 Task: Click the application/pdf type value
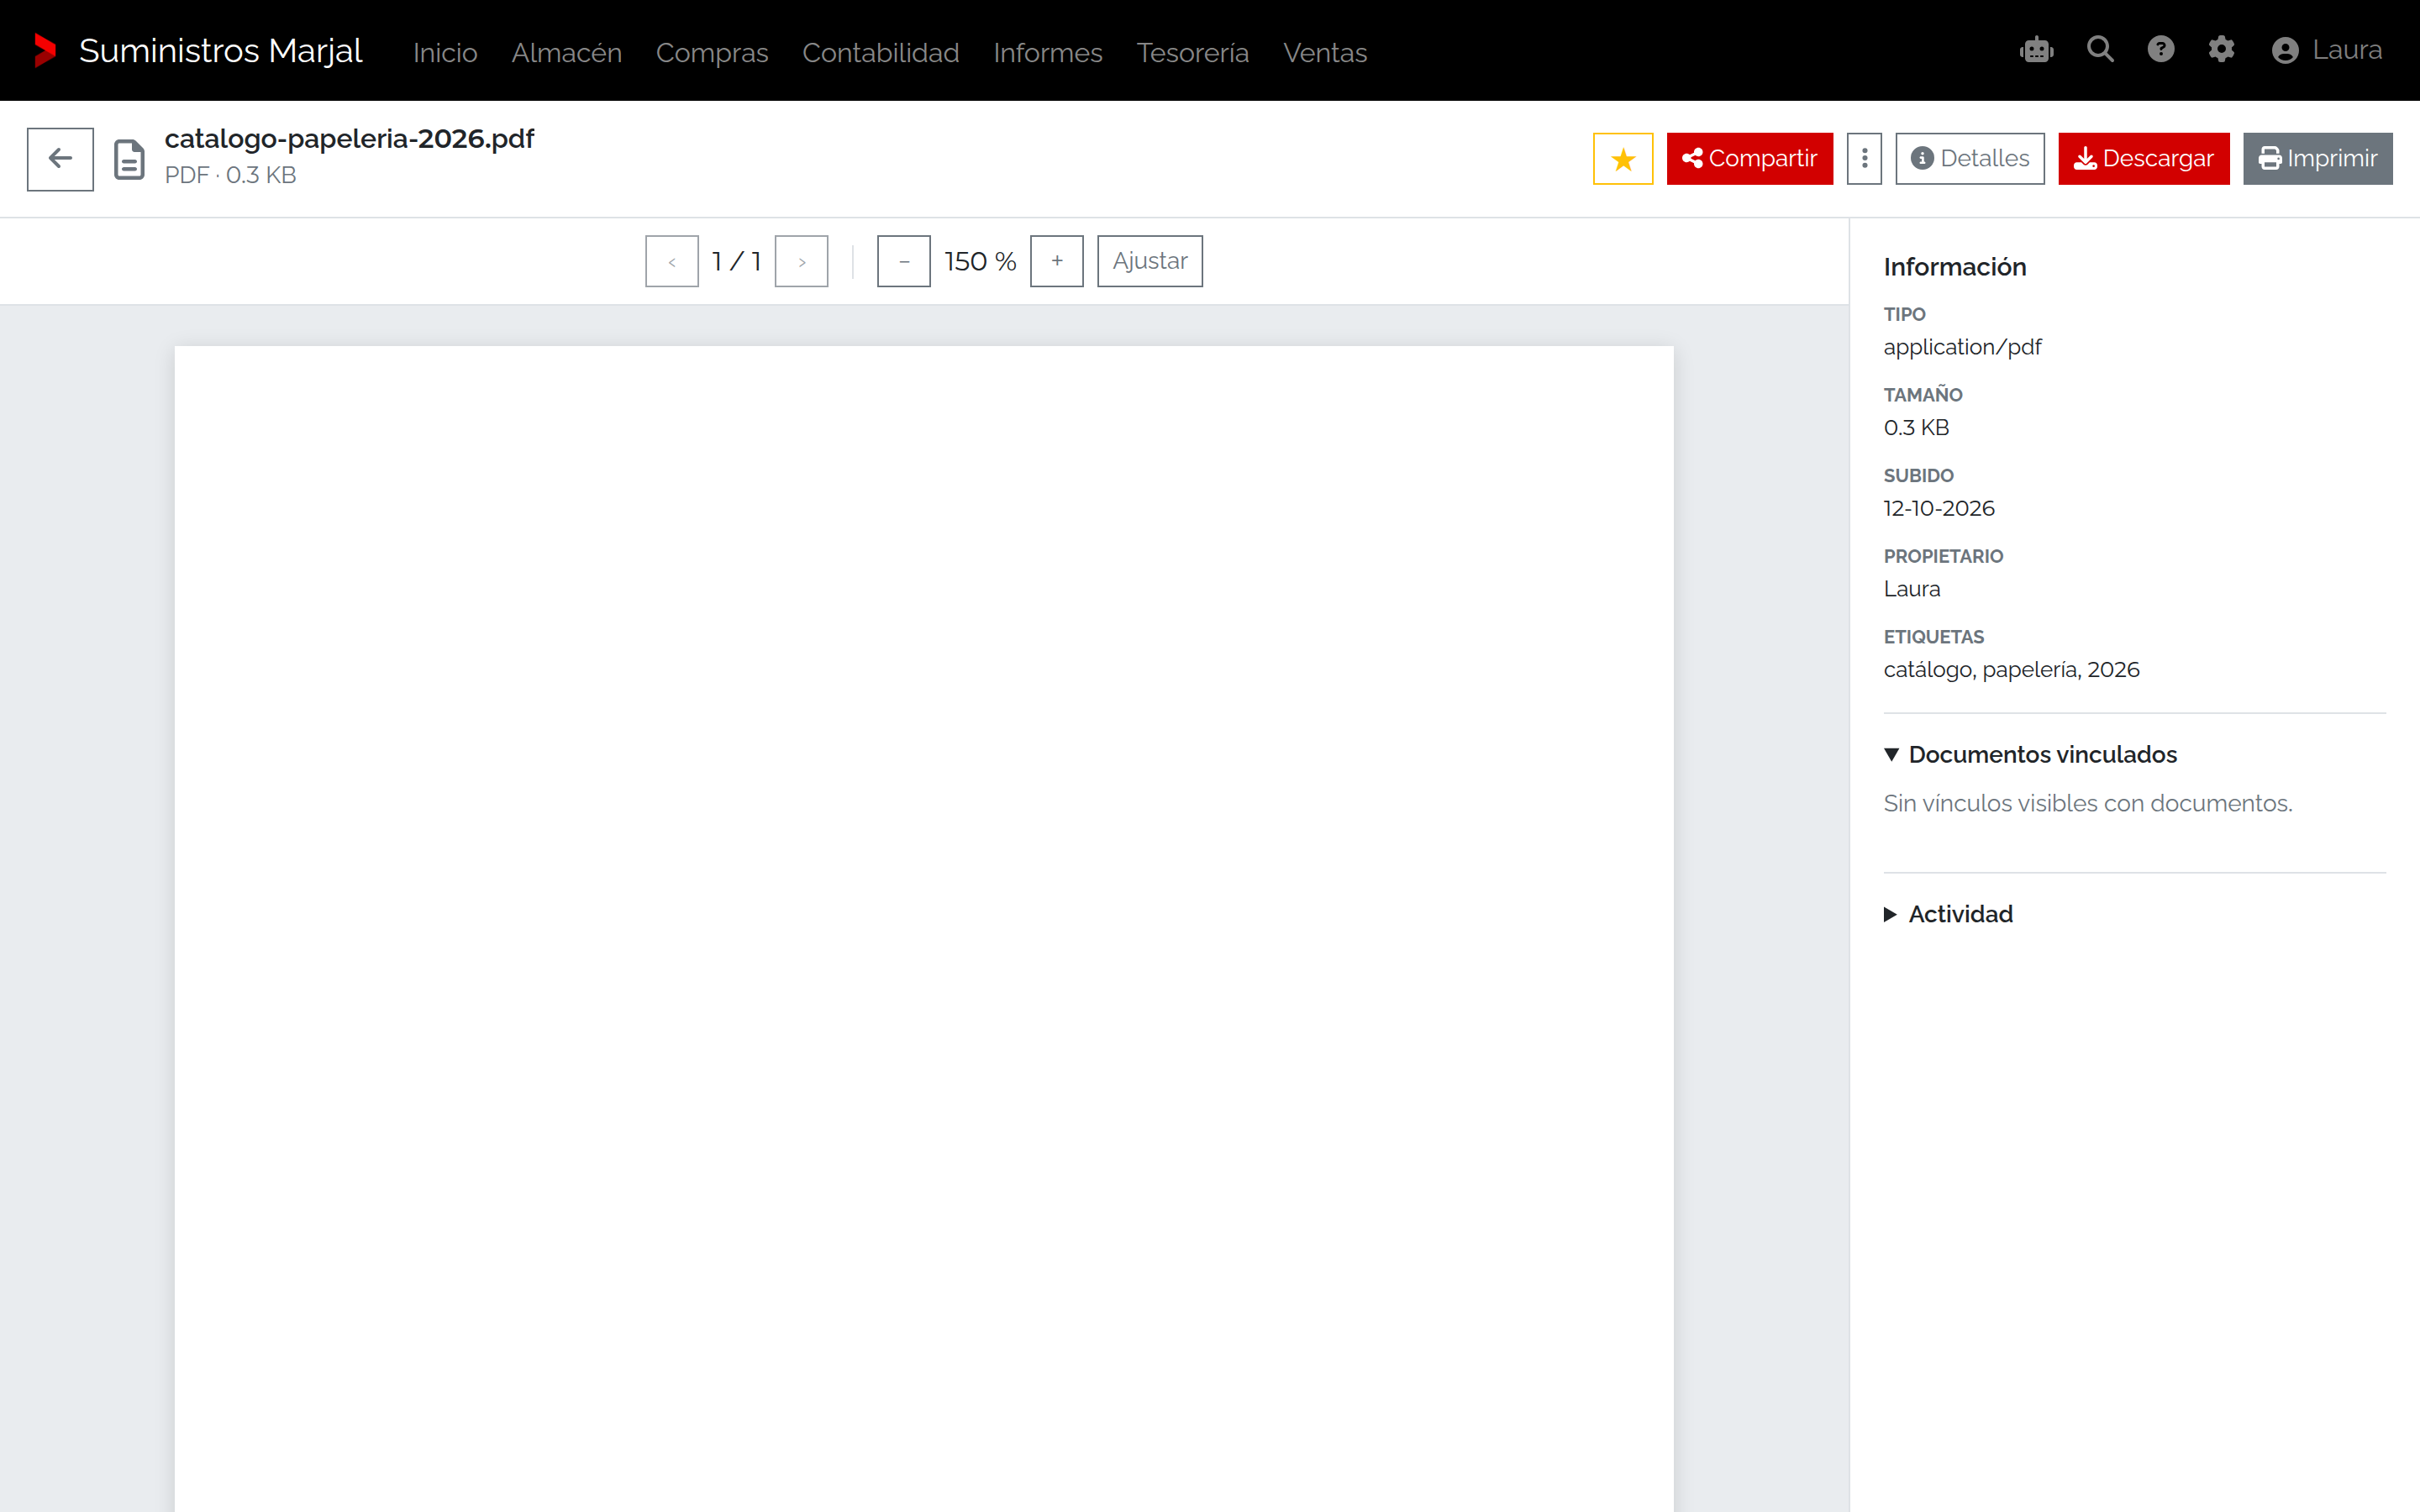[x=1962, y=347]
